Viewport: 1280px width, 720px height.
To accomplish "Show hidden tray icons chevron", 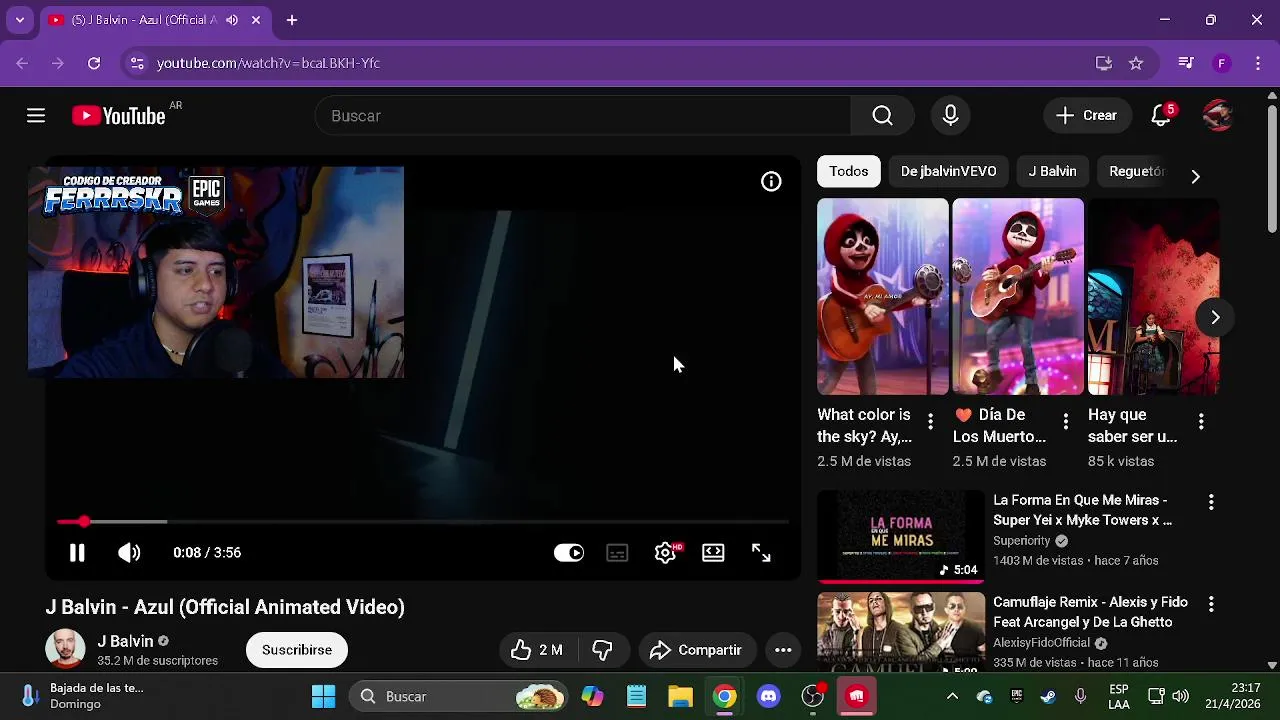I will tap(952, 696).
